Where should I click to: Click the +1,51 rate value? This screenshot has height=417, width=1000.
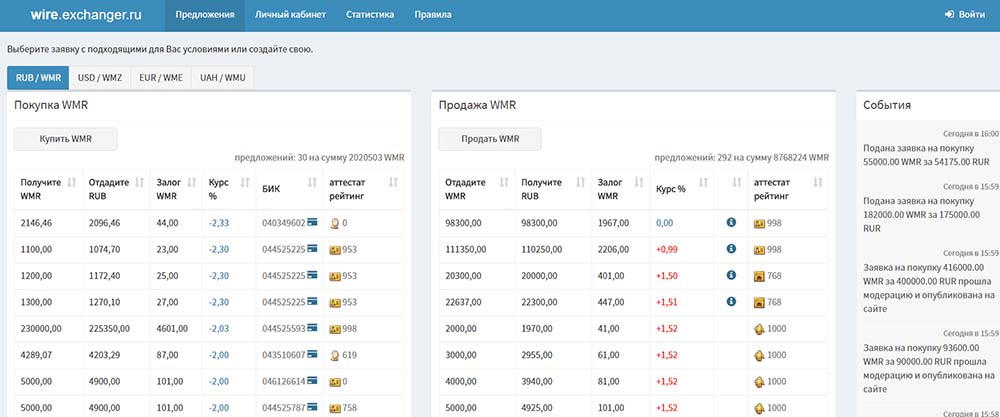[667, 302]
